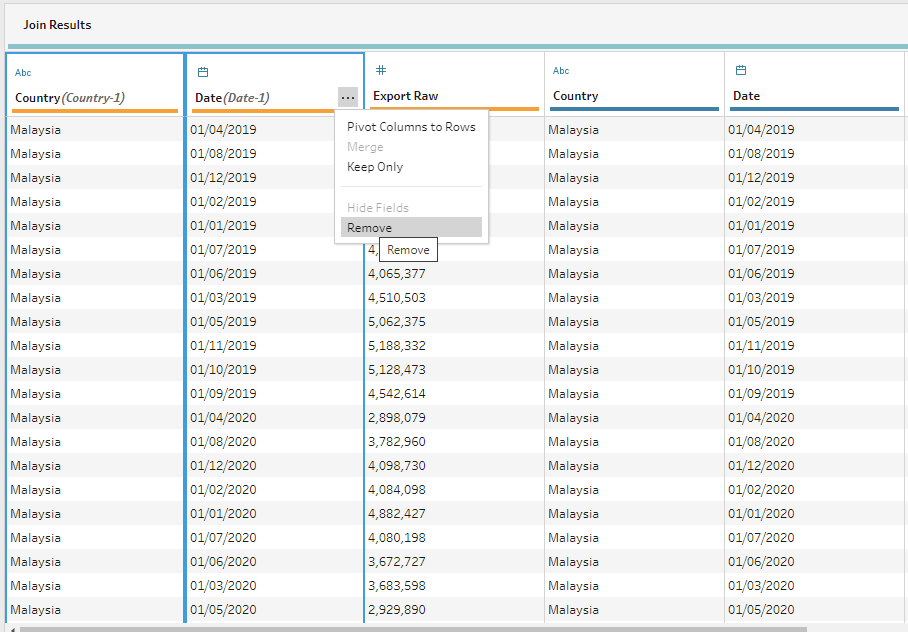The height and width of the screenshot is (632, 908).
Task: Click the calendar type icon above last Date
Action: tap(741, 71)
